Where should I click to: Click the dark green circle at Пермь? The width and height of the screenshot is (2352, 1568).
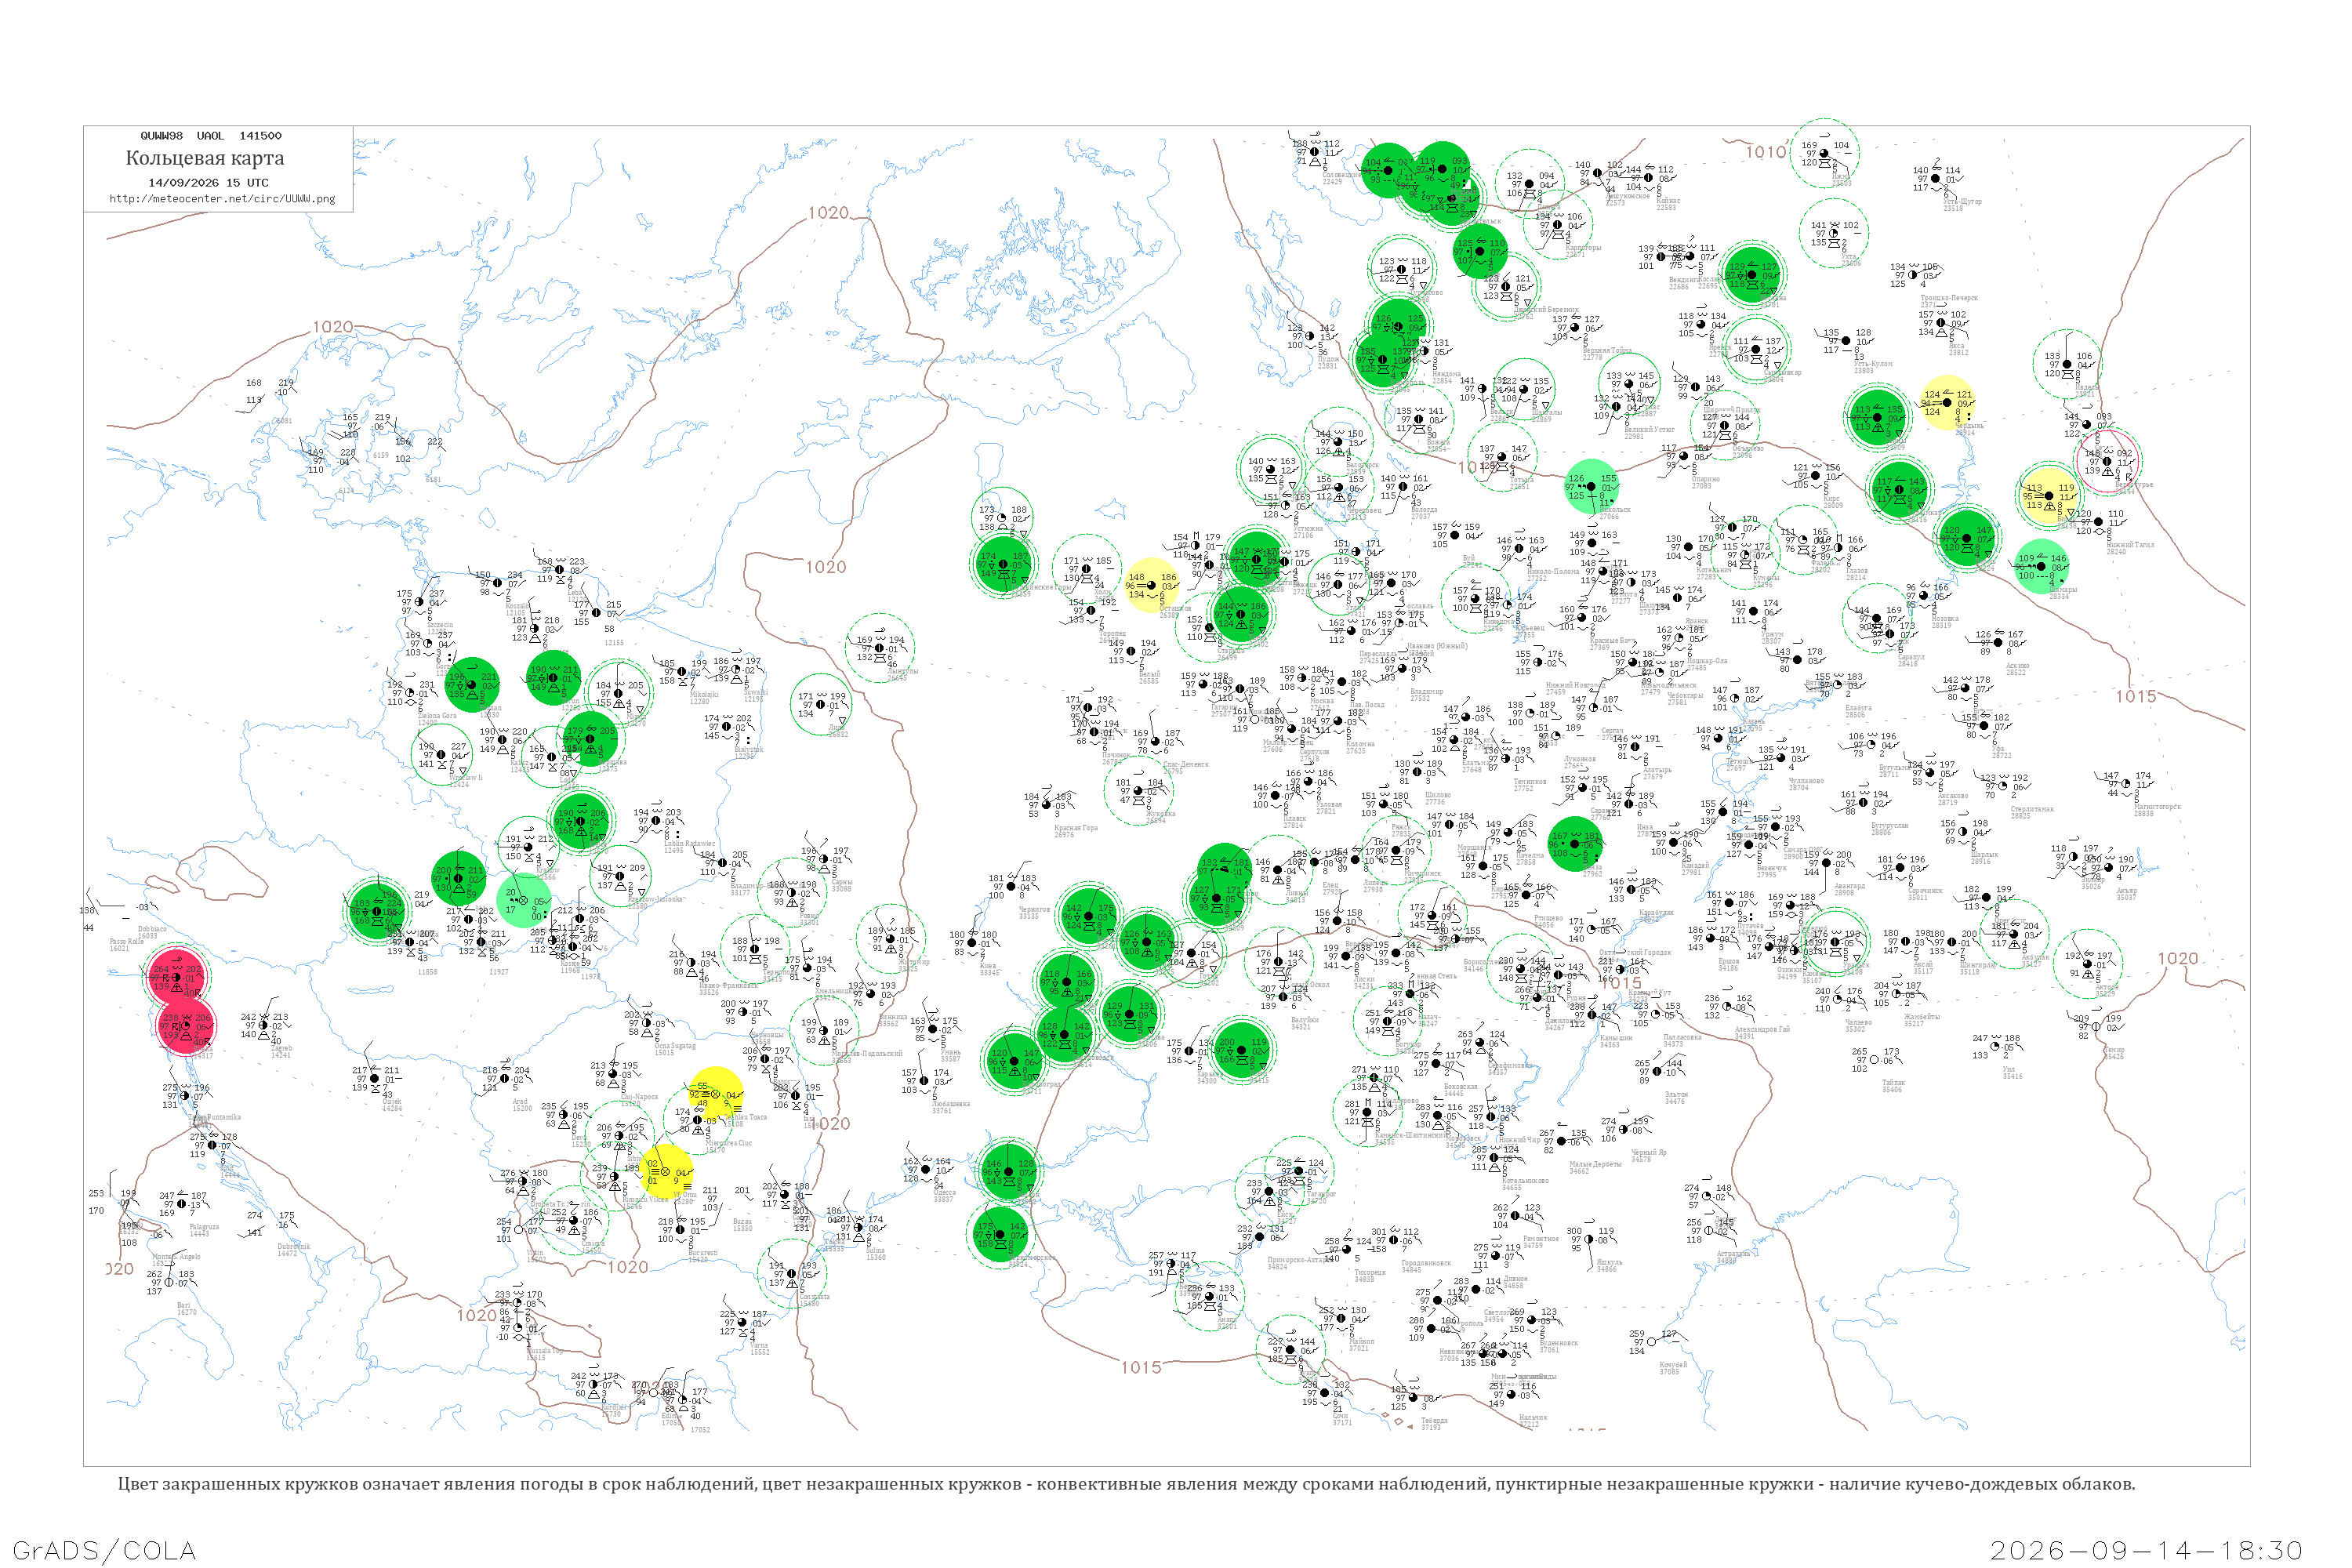tap(1967, 538)
